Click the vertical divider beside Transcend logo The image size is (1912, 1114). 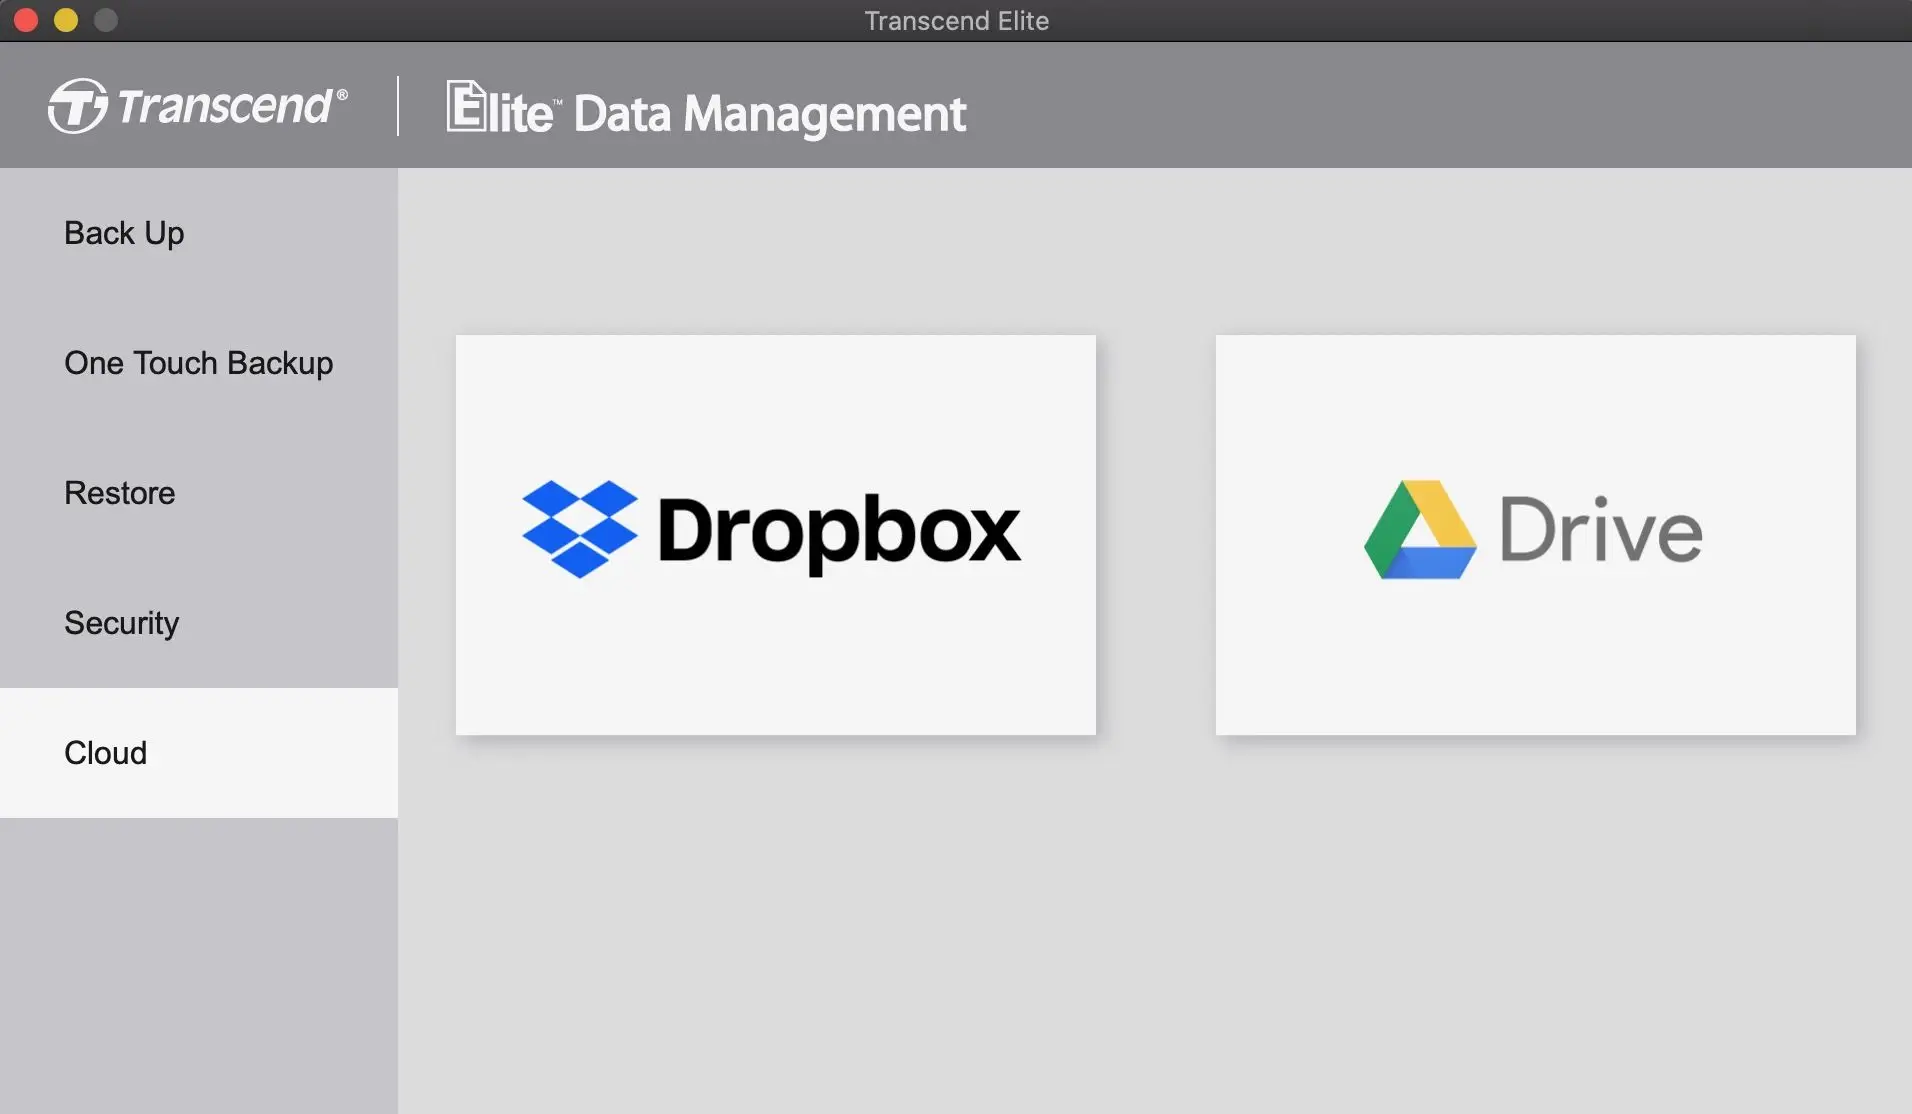click(x=398, y=106)
